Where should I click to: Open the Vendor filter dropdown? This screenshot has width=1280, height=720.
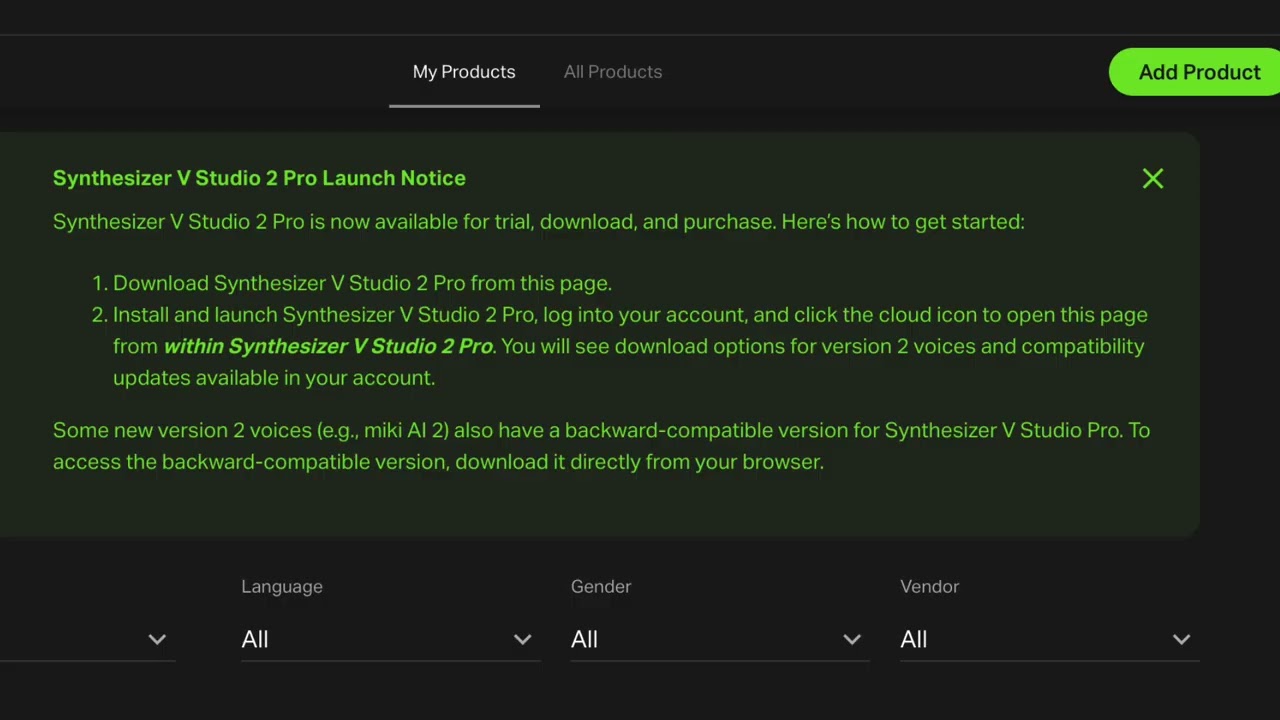click(x=1049, y=639)
